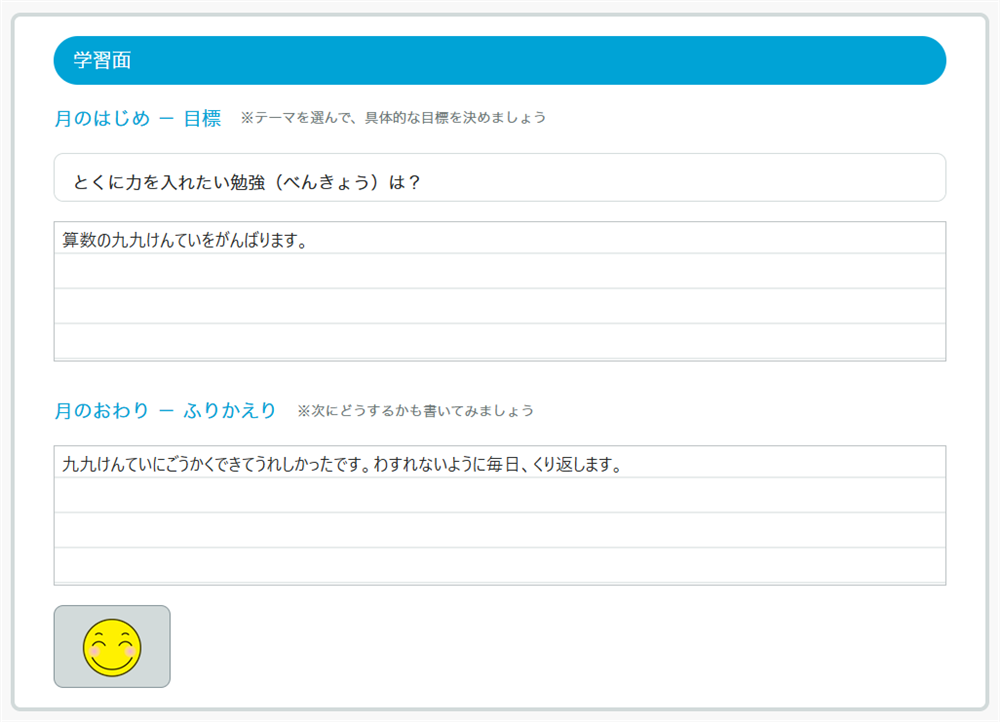The width and height of the screenshot is (1000, 722).
Task: Select the second blank line of goal area
Action: [499, 271]
